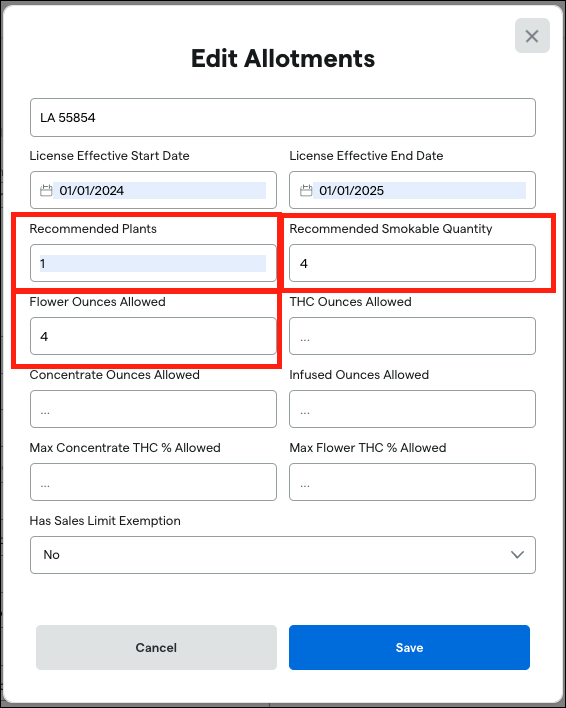Open the Has Sales Limit Exemption dropdown showing No

click(283, 555)
